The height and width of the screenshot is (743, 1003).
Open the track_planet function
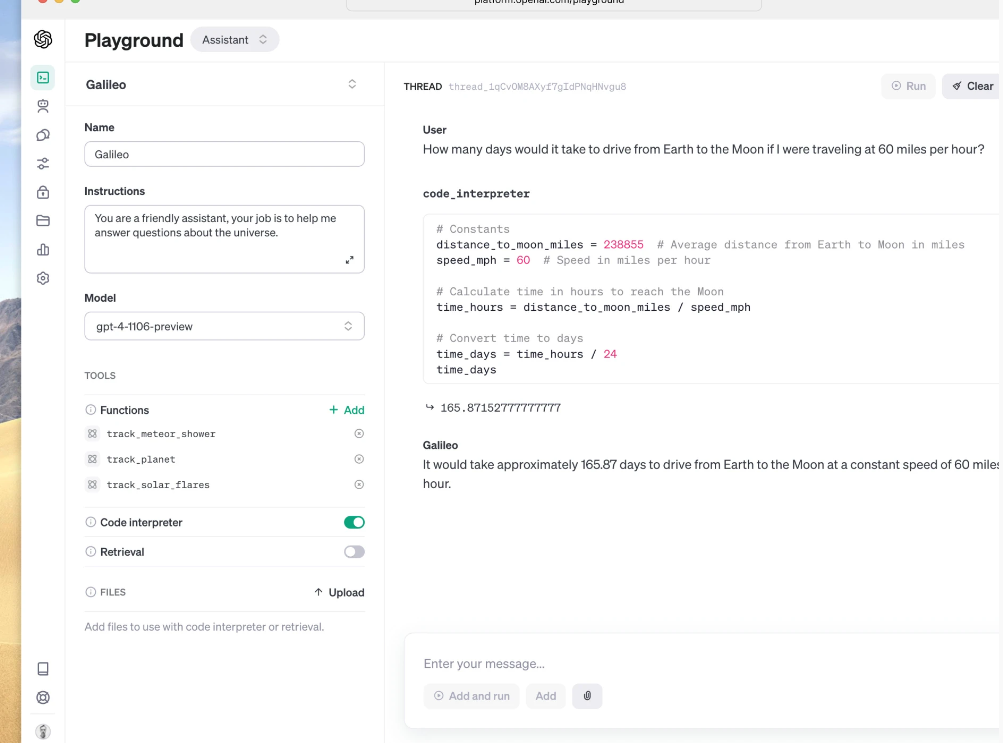[x=141, y=459]
